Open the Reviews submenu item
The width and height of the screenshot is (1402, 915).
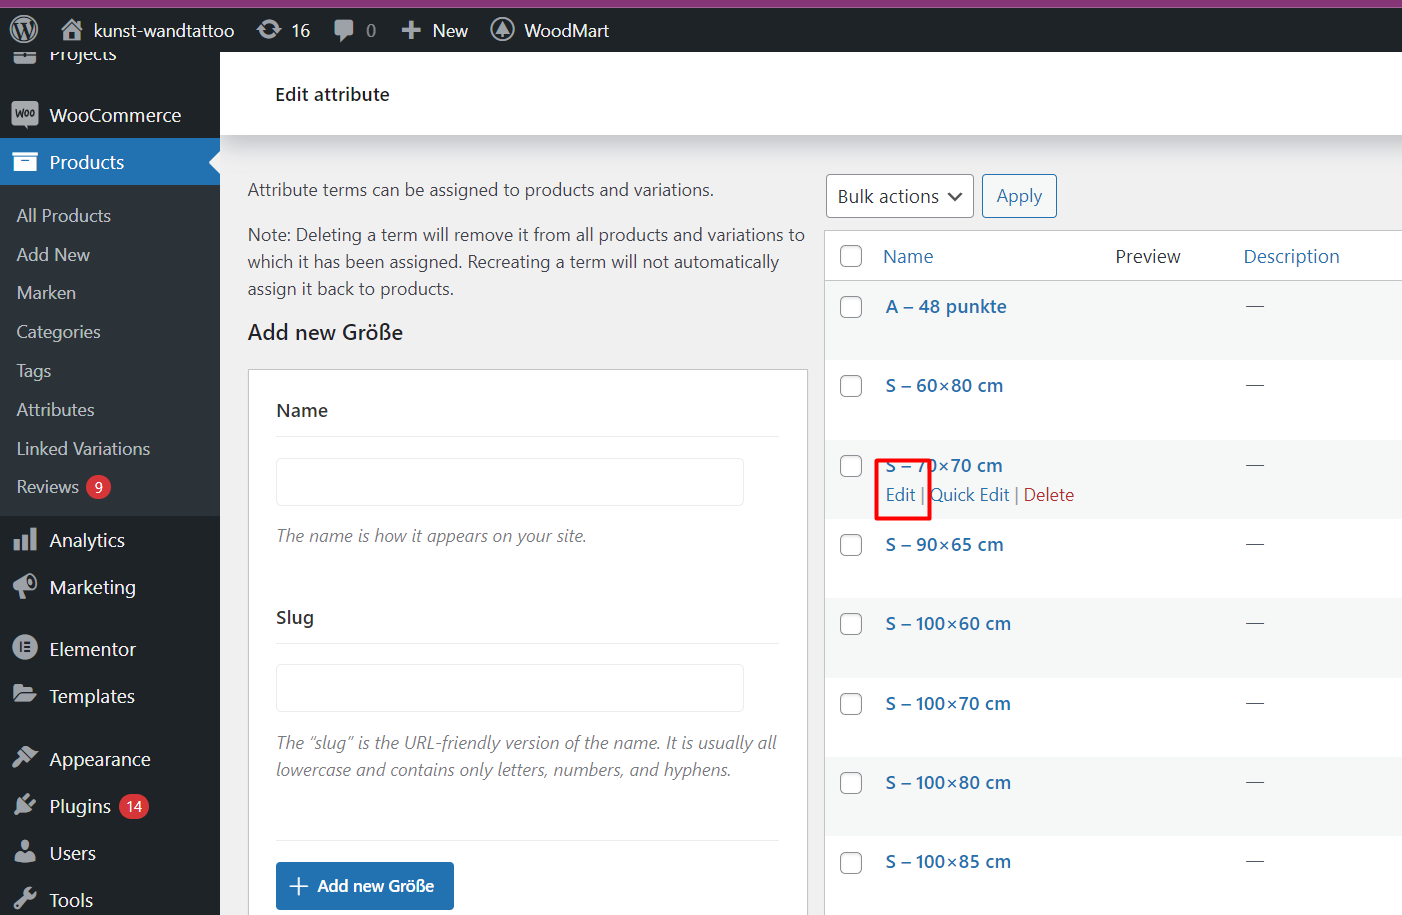47,487
